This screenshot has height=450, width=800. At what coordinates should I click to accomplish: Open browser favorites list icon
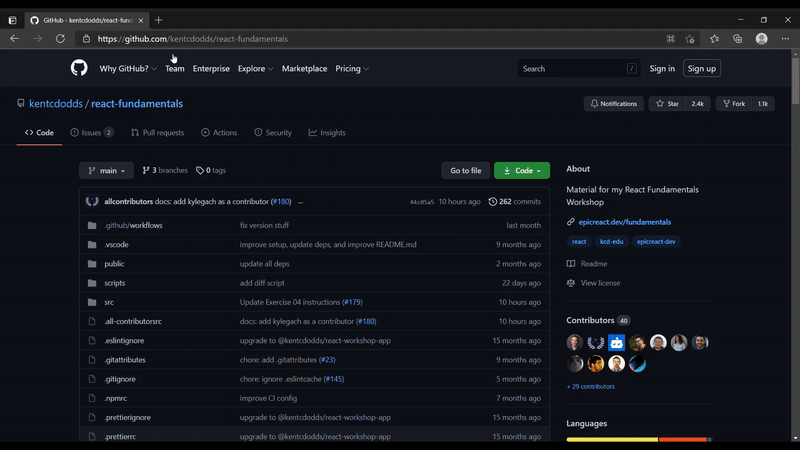coord(714,39)
